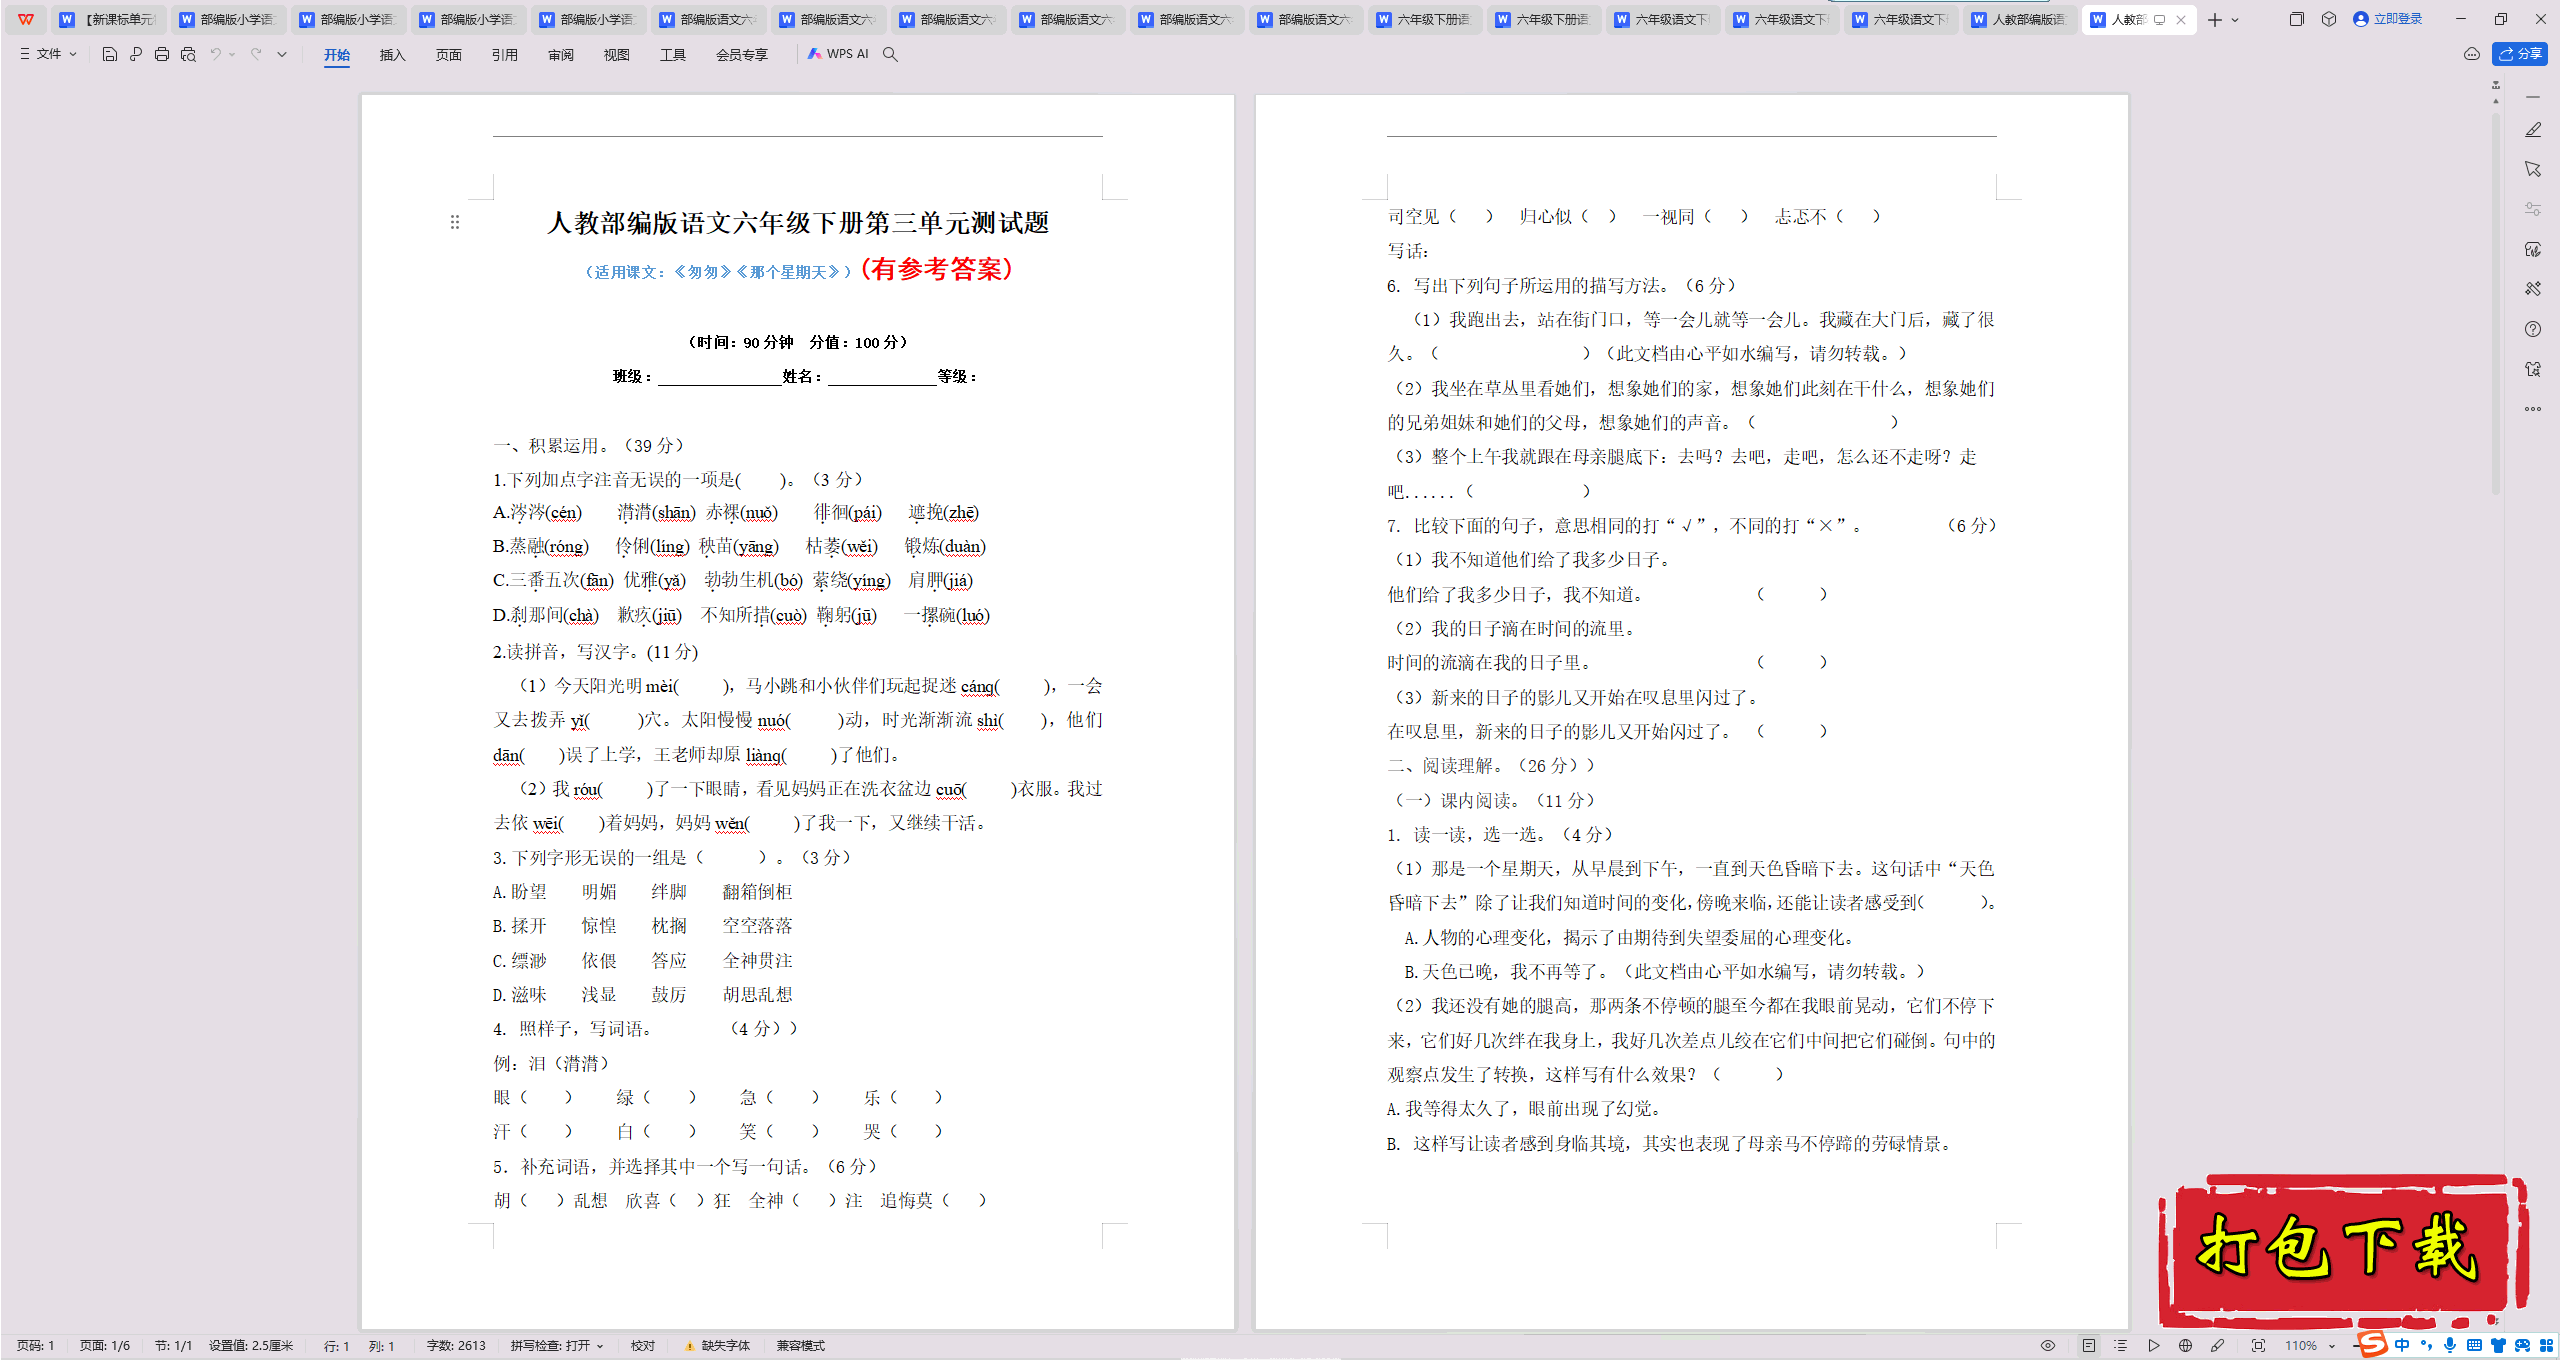Open the more options ellipsis in sidebar
The image size is (2560, 1360).
(2533, 409)
